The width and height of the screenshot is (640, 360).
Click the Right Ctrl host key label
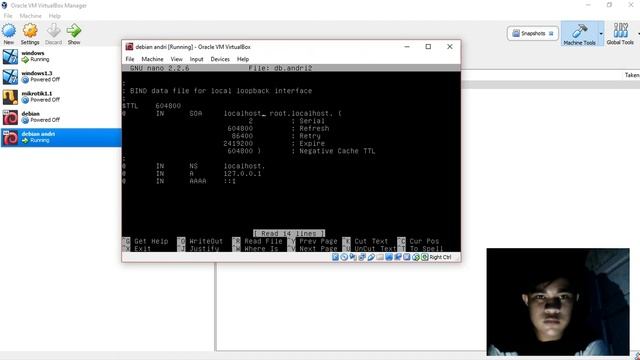tap(440, 257)
